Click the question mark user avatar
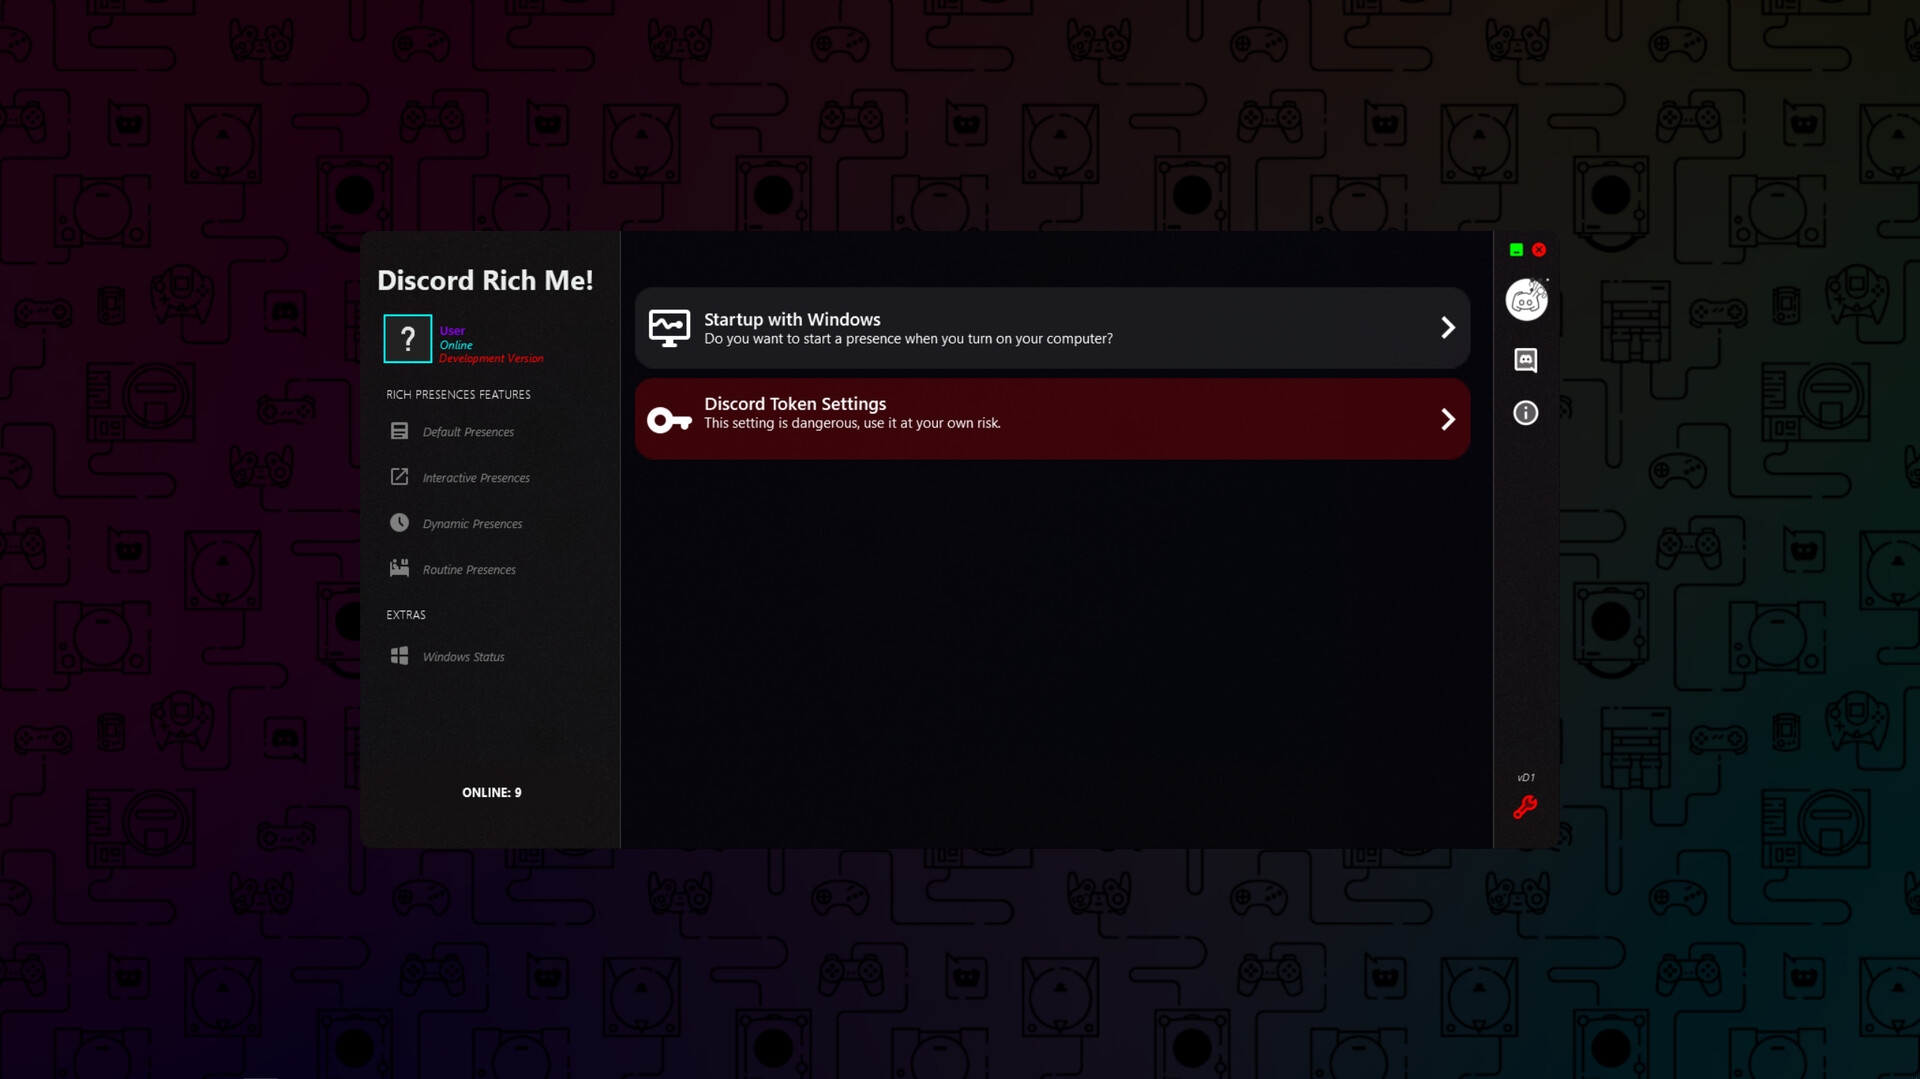 (407, 339)
